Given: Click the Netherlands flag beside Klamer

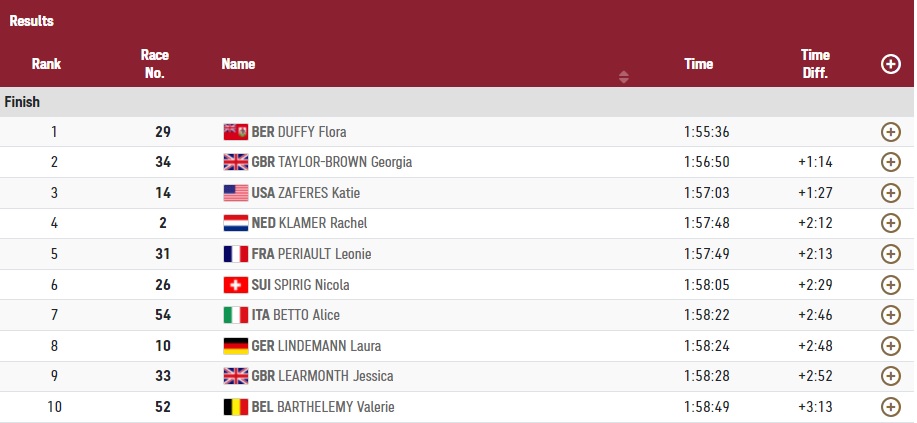Looking at the screenshot, I should point(235,223).
